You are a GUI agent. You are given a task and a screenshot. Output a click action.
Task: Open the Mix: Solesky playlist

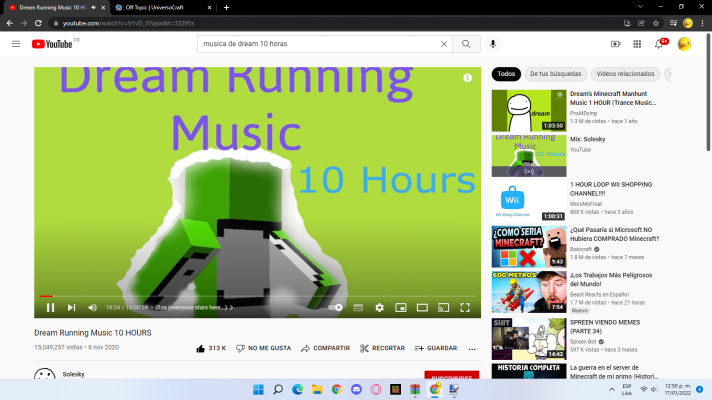(x=588, y=139)
